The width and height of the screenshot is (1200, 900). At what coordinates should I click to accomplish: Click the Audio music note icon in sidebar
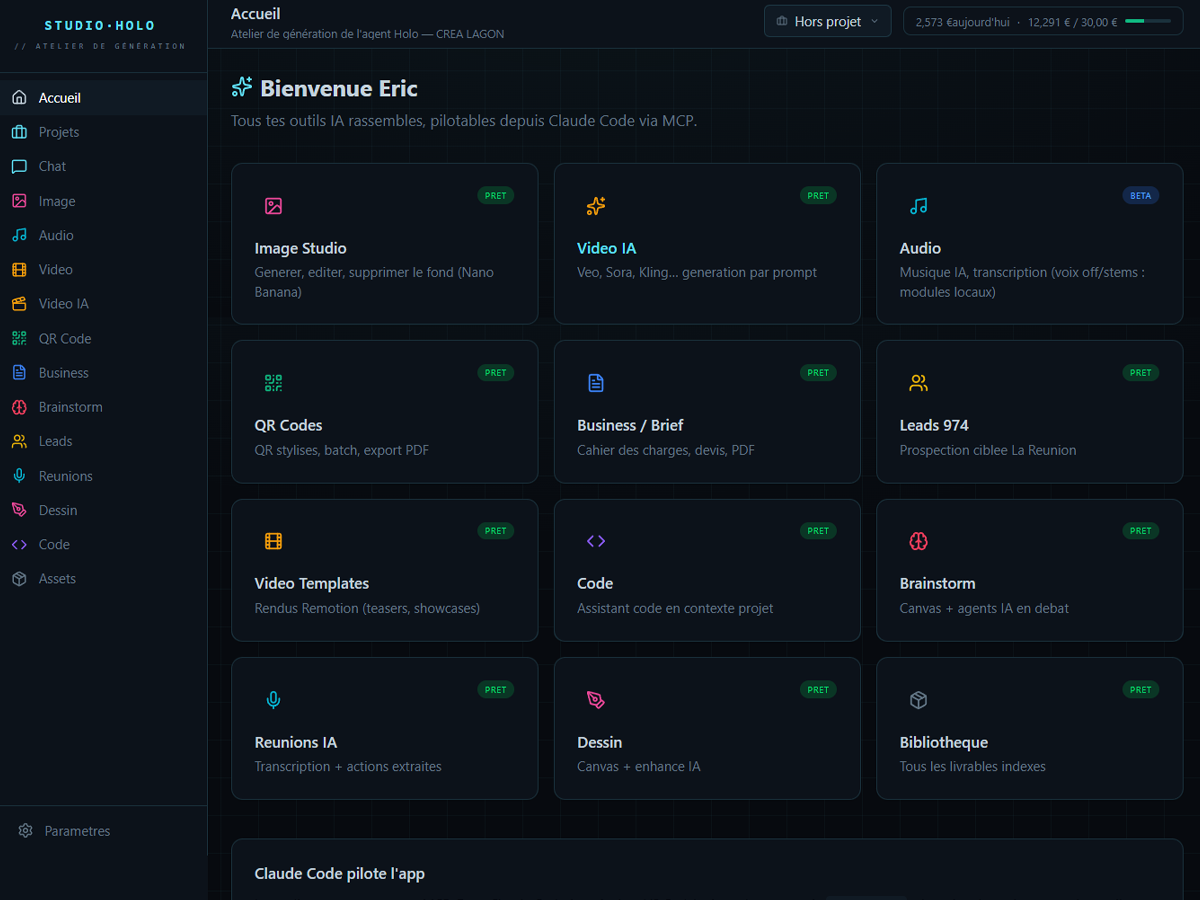pyautogui.click(x=19, y=235)
